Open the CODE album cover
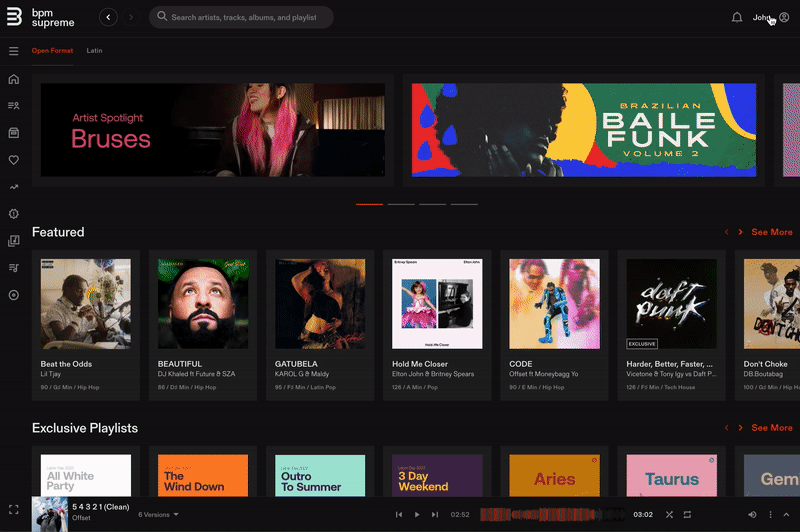This screenshot has width=800, height=532. tap(555, 304)
